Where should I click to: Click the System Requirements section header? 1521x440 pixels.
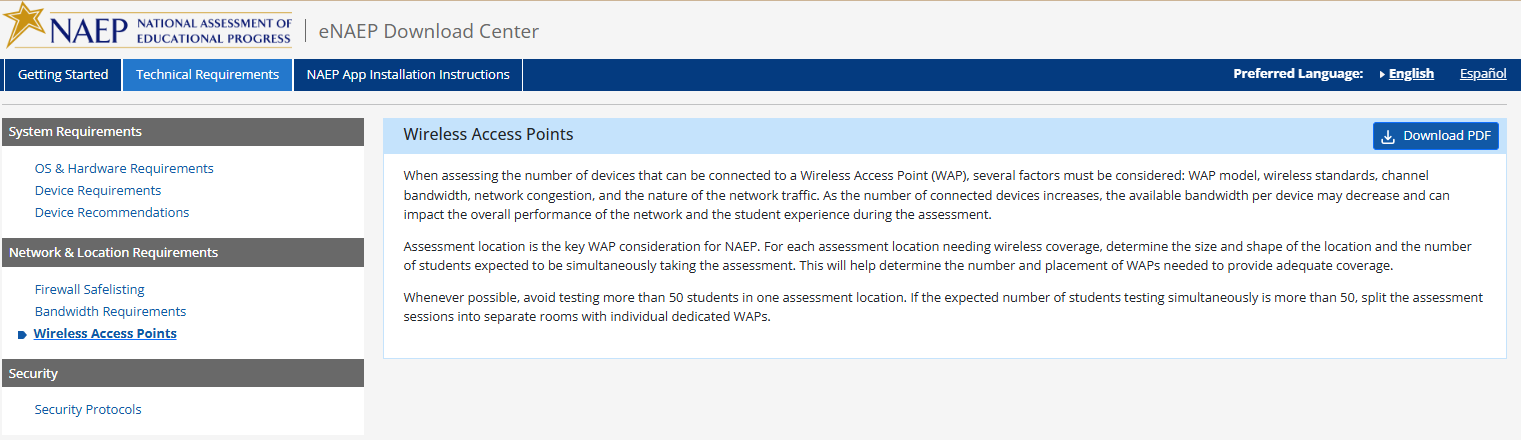point(182,132)
